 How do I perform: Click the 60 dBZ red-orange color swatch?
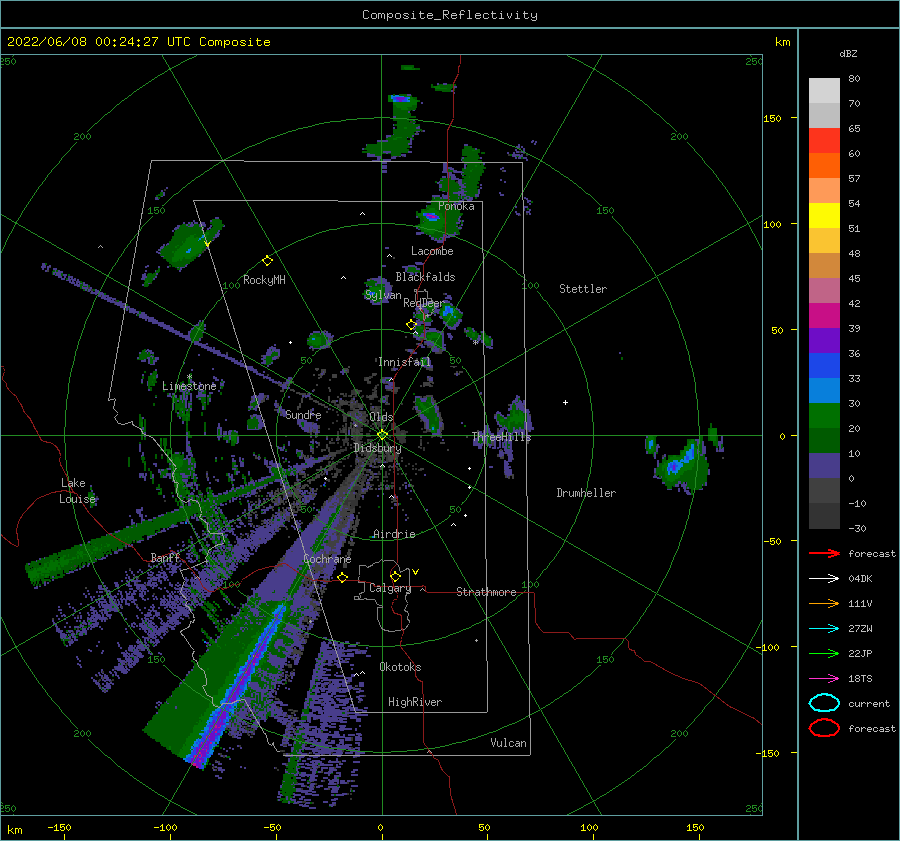click(x=824, y=141)
